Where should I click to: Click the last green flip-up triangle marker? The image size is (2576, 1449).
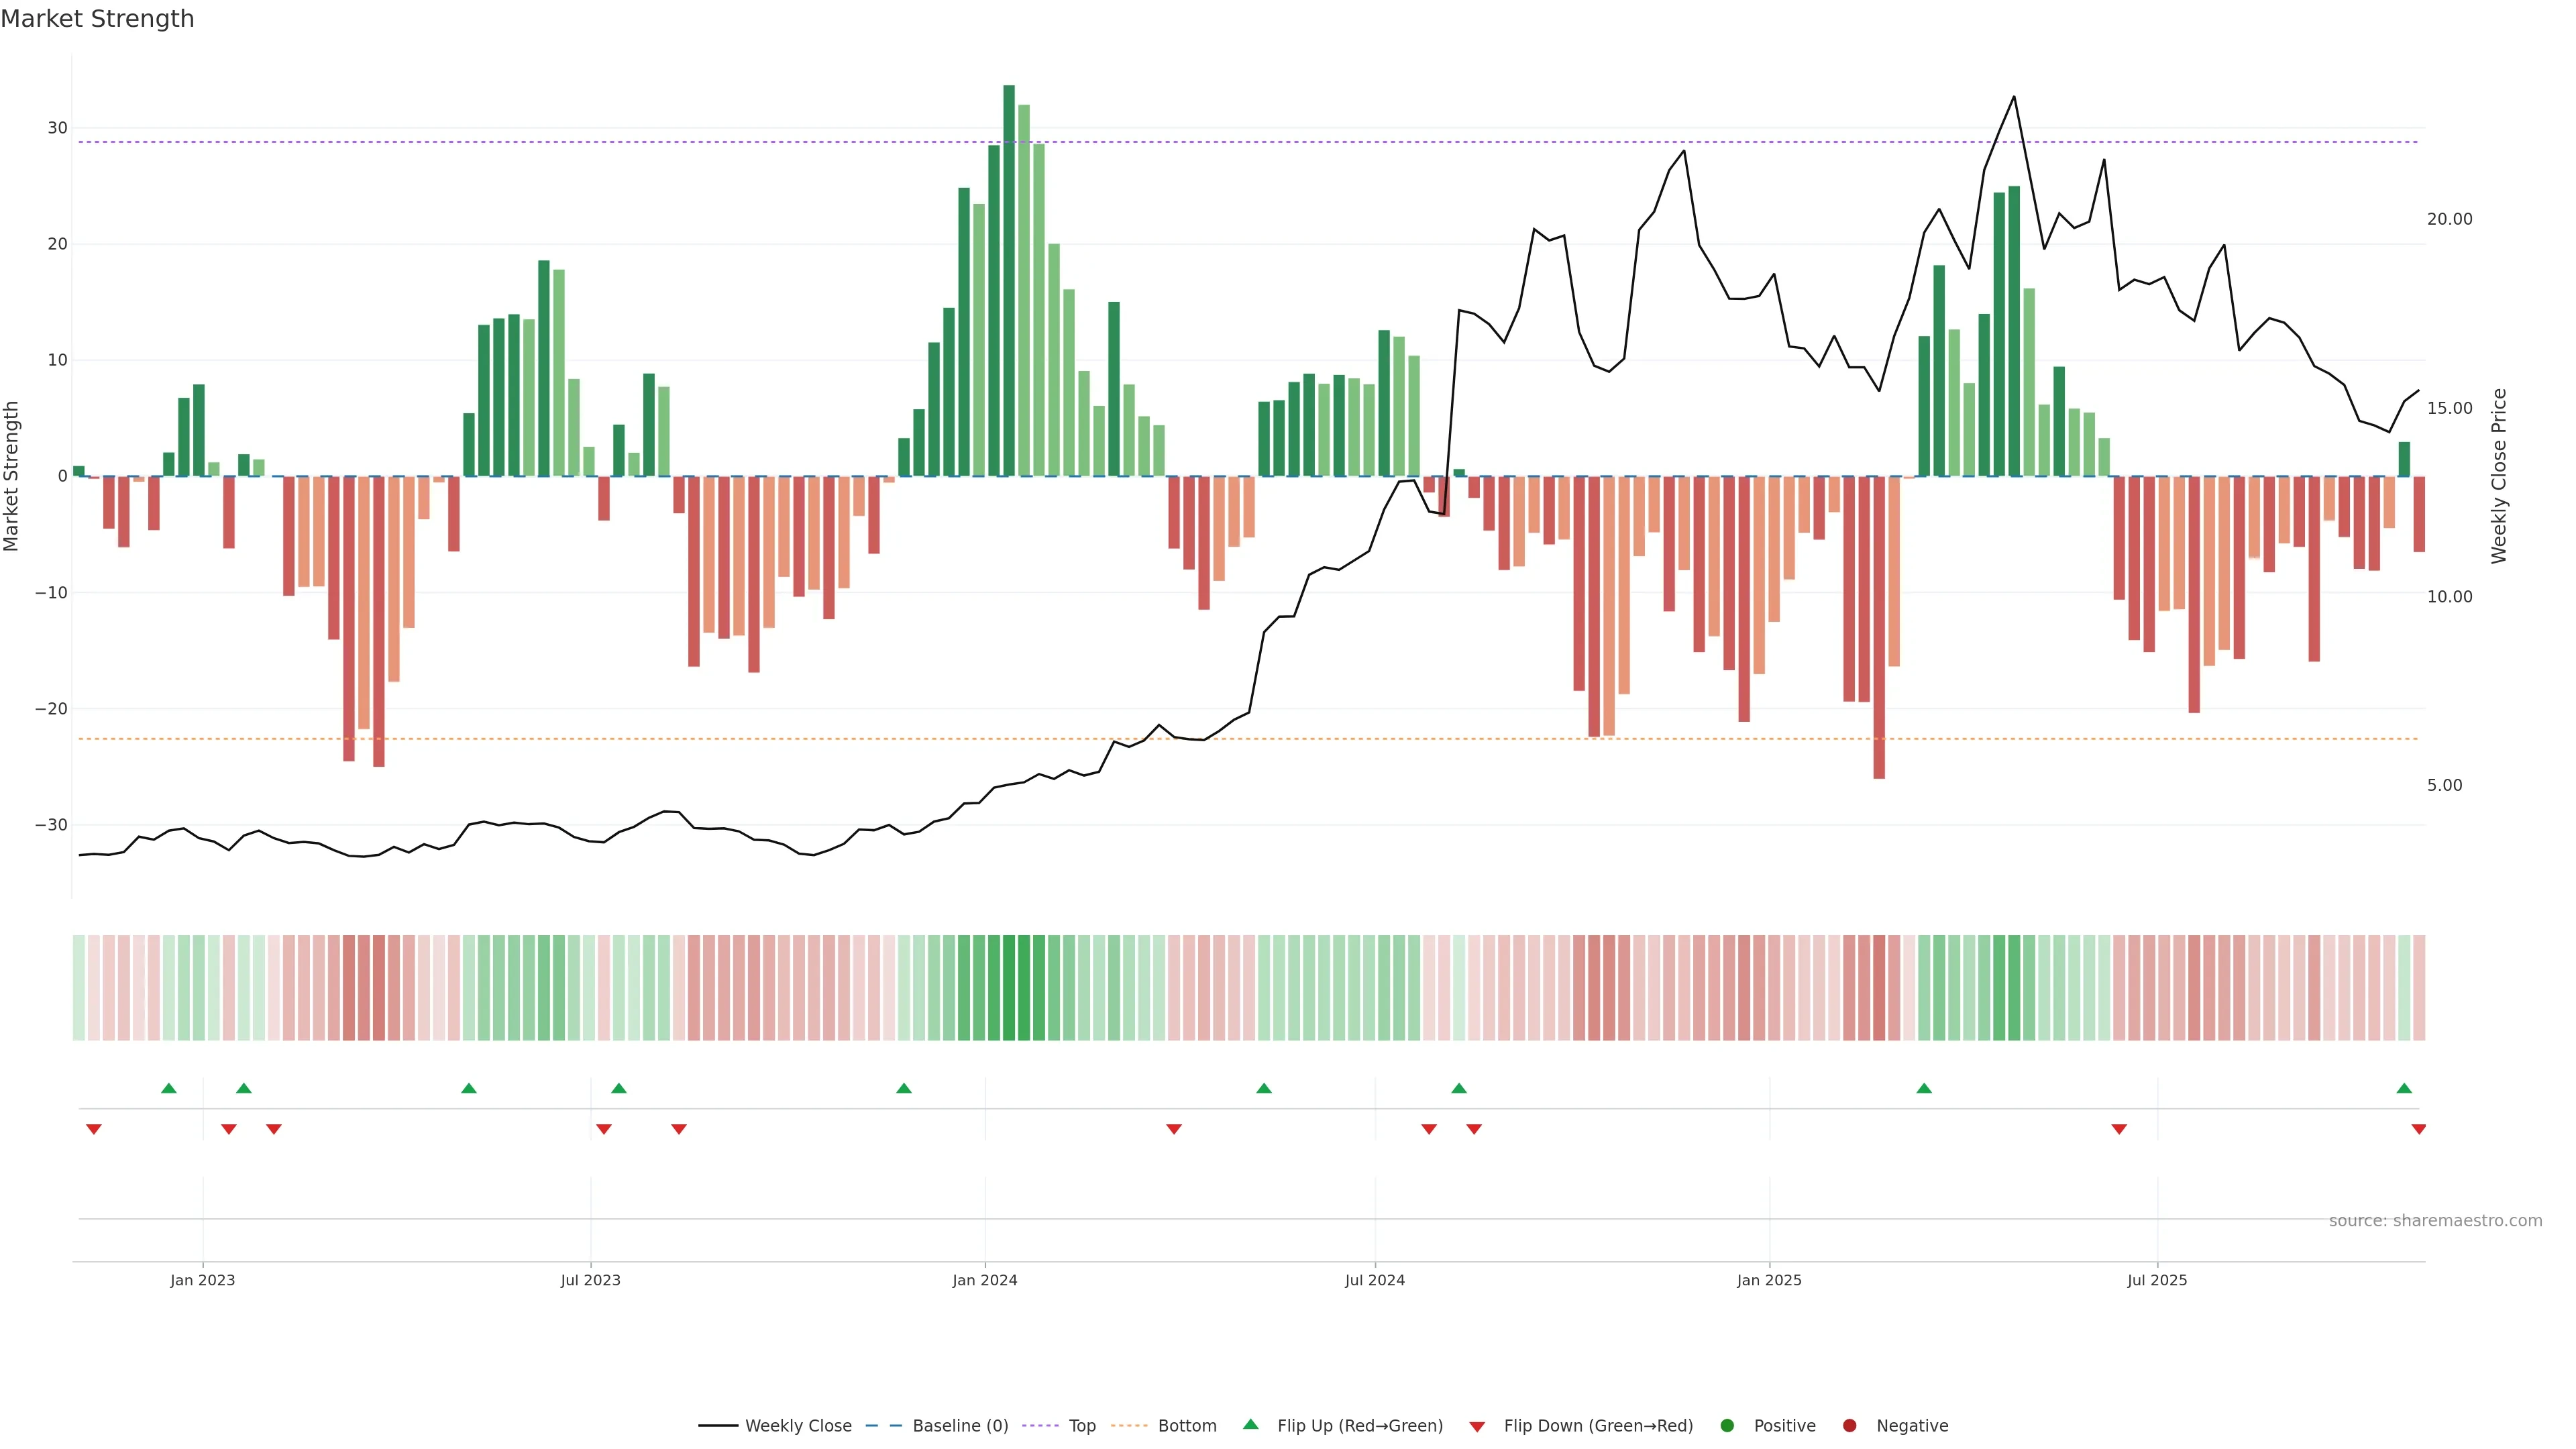2404,1088
